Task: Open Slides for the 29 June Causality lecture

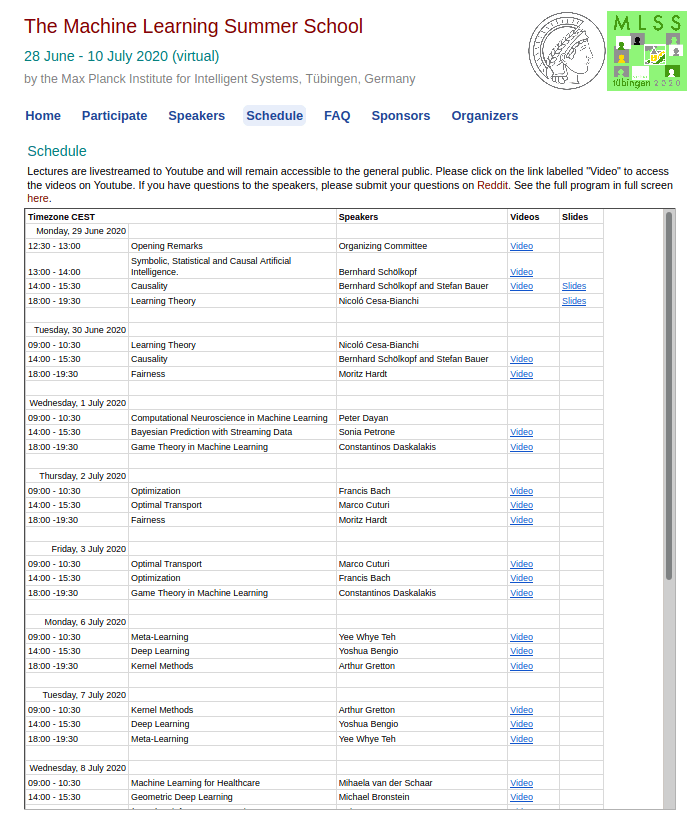Action: tap(574, 286)
